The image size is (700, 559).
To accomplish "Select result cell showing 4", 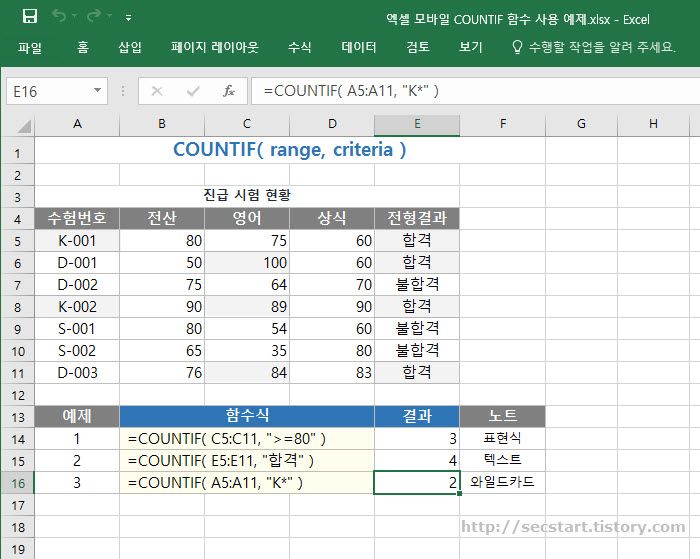I will pos(417,461).
